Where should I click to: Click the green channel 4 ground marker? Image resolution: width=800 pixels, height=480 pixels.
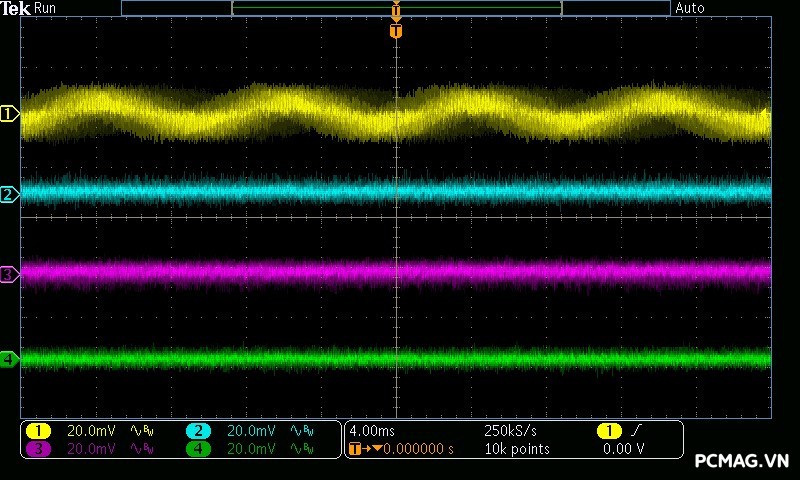click(9, 358)
